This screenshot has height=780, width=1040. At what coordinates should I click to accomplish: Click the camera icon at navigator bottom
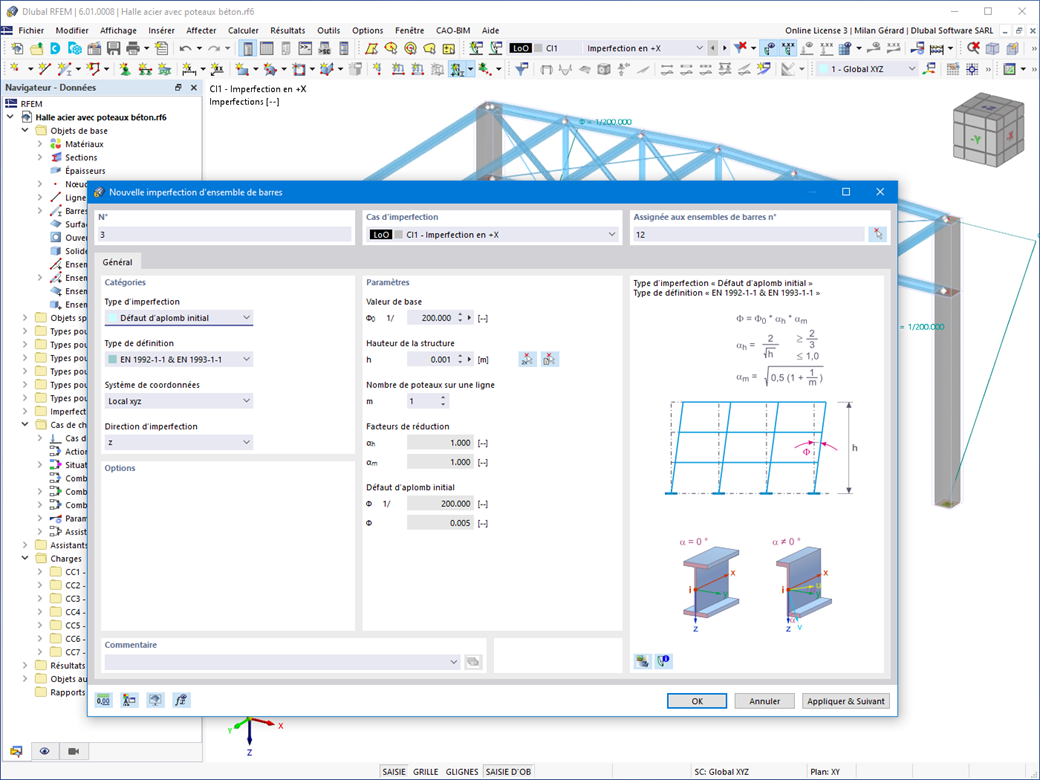coord(74,751)
